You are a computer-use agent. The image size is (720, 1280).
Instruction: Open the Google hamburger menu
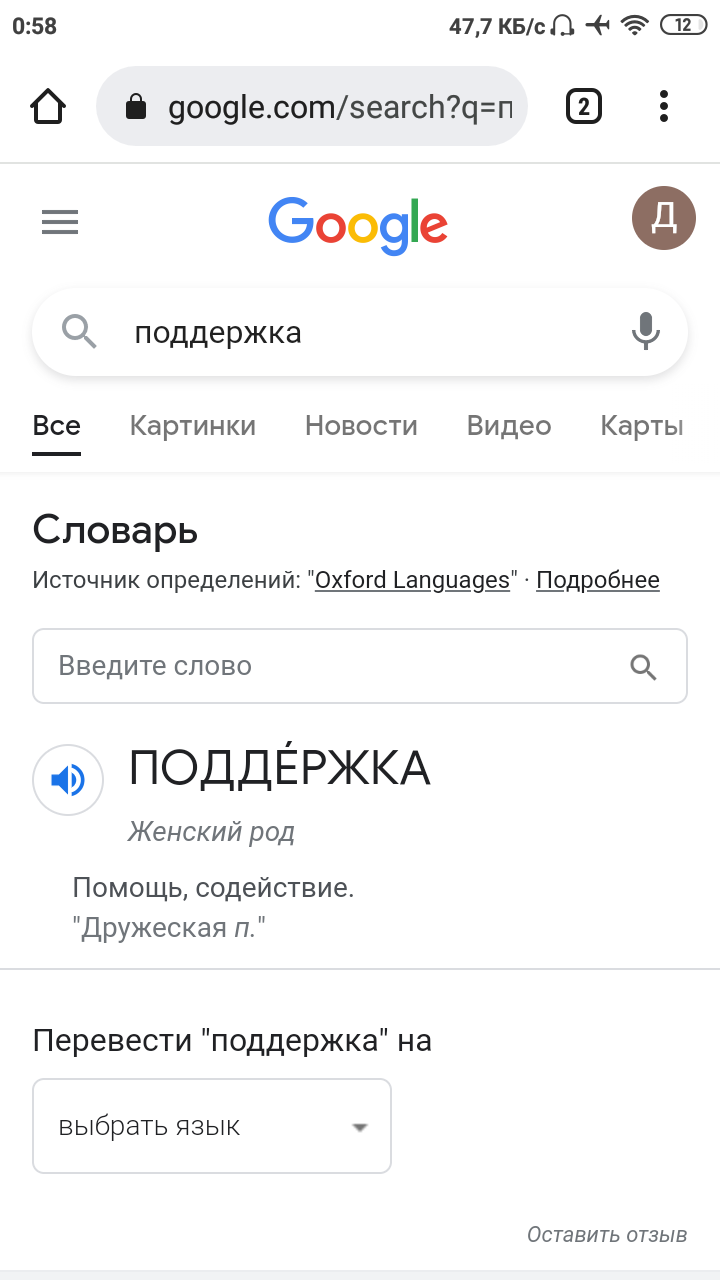[60, 222]
